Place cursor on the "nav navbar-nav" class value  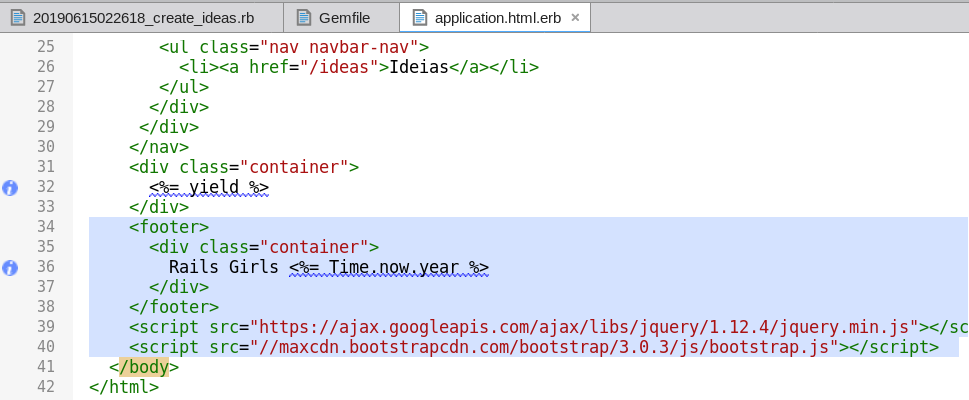click(x=339, y=47)
